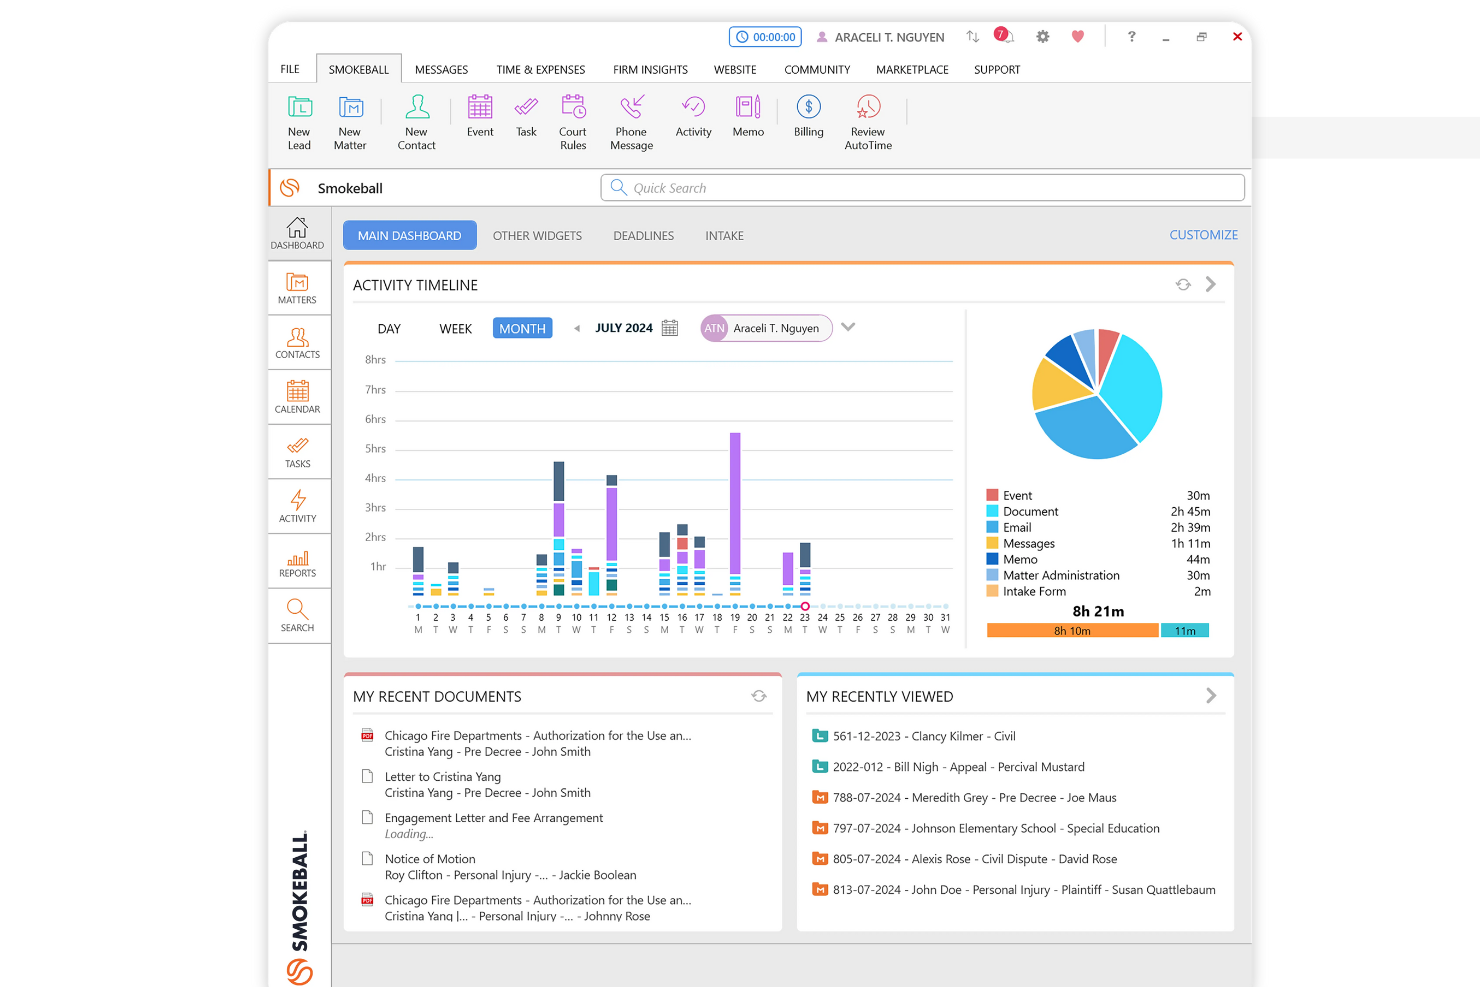1480x987 pixels.
Task: Open matter 561-12-2023 Clancy Kilmer Civil
Action: pyautogui.click(x=924, y=736)
